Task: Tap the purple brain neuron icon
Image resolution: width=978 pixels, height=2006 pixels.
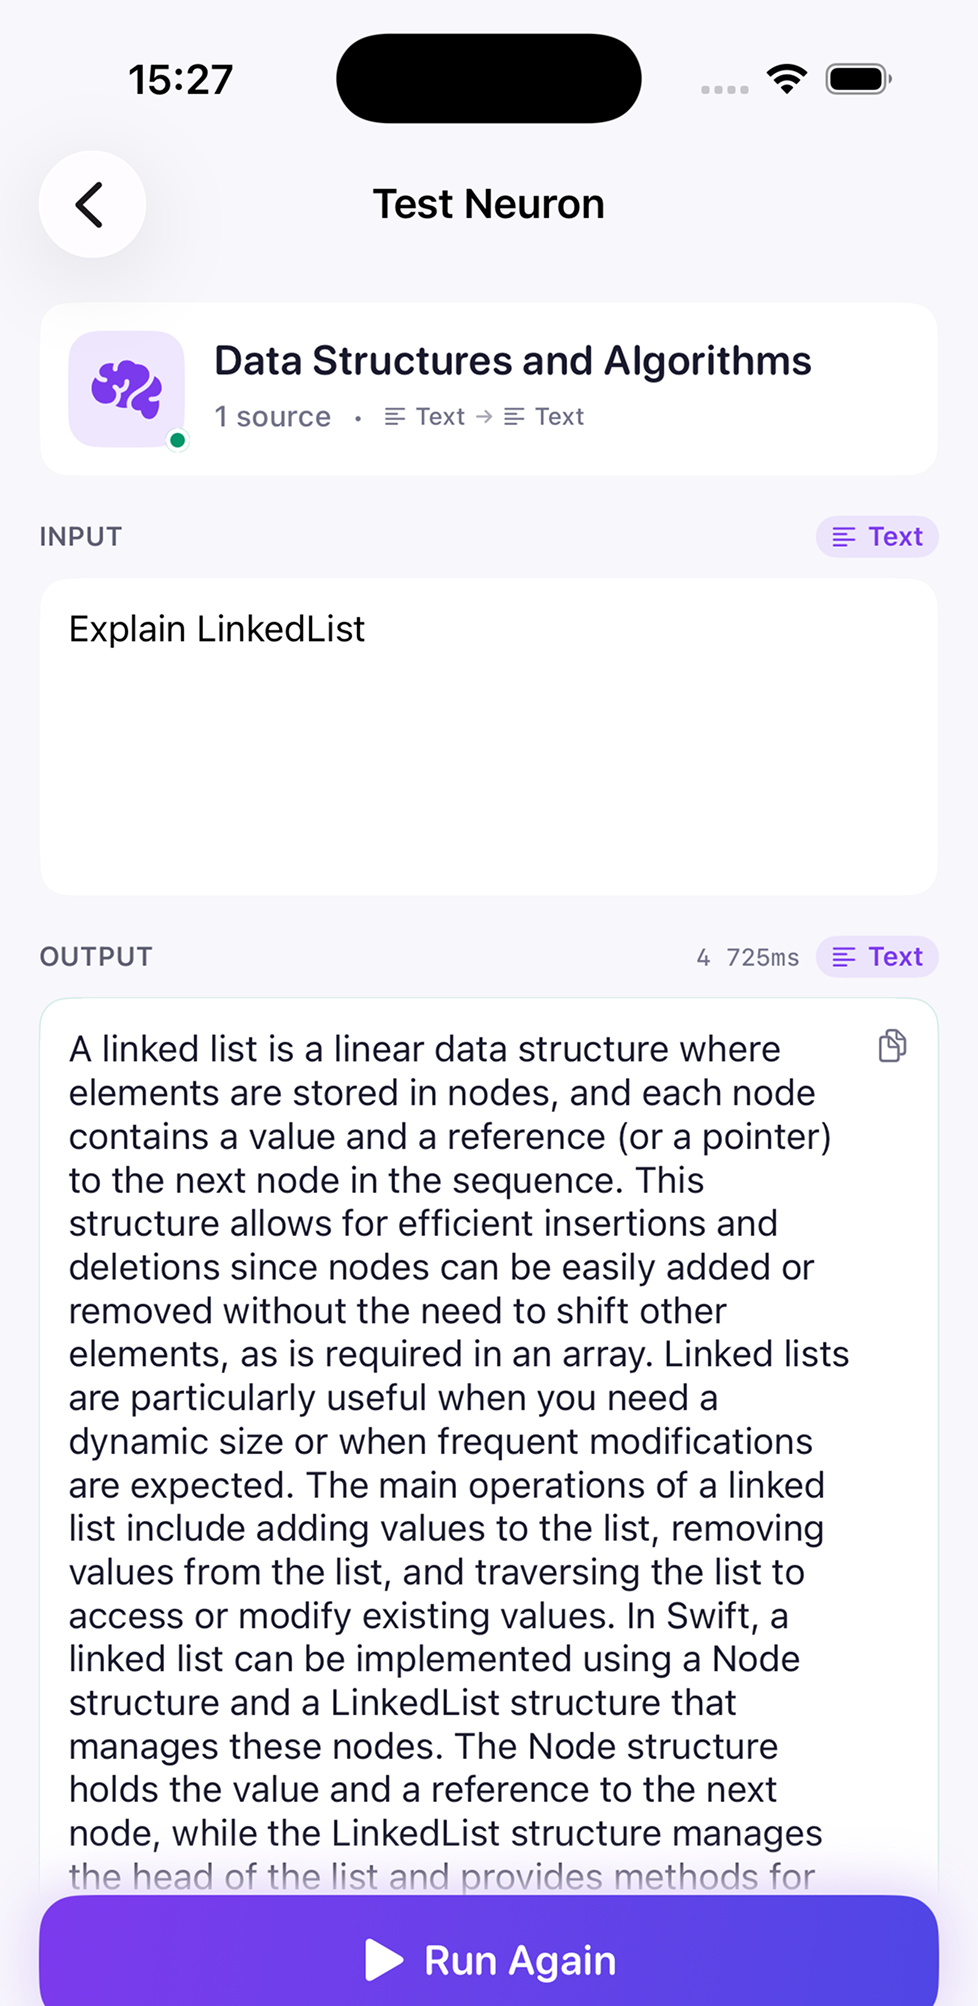Action: [126, 388]
